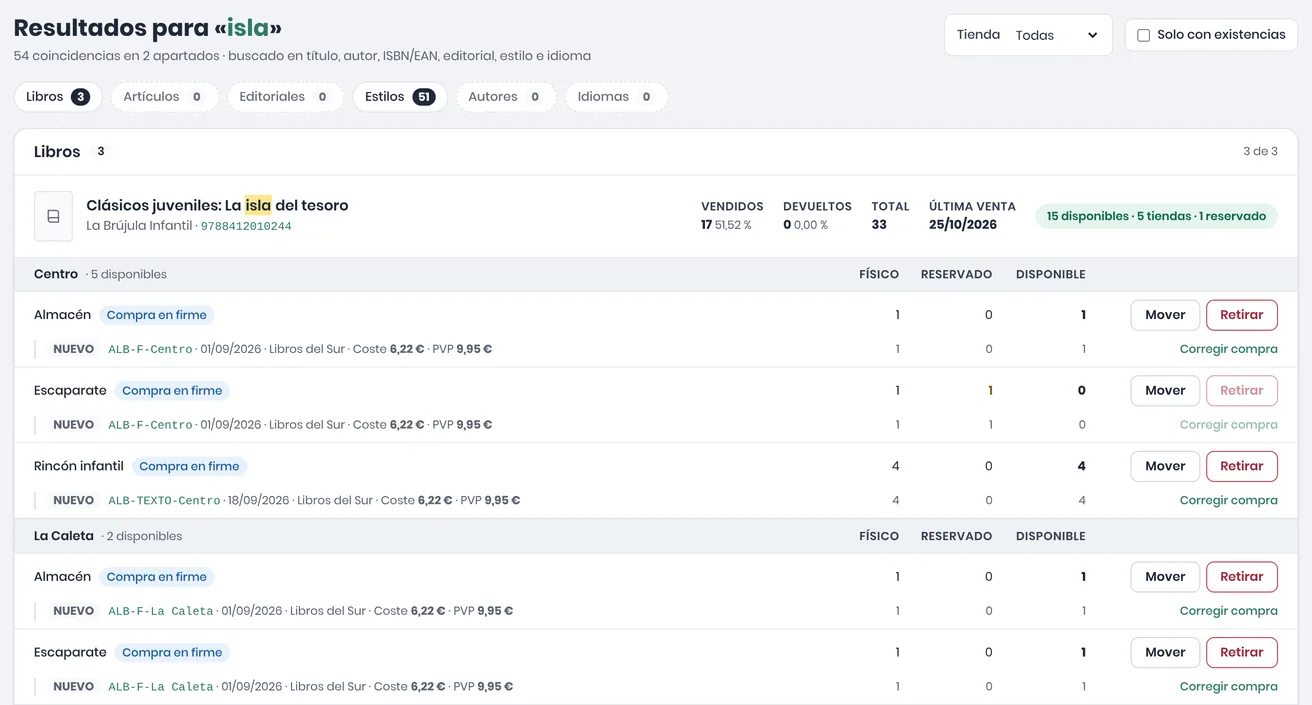Click Retirar for La Caleta Escaparate
Screen dimensions: 1312x705
click(1241, 652)
